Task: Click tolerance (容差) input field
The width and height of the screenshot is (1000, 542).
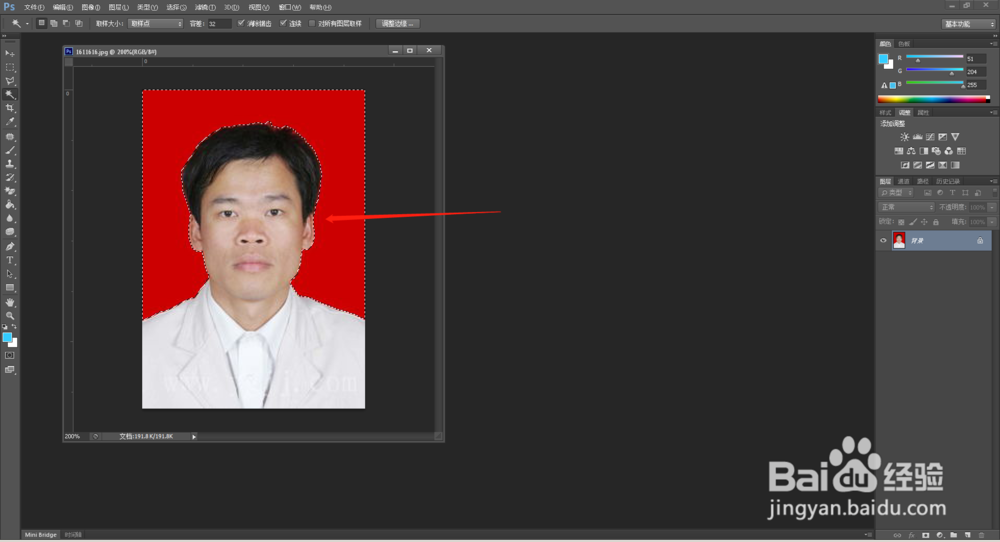Action: click(x=219, y=24)
